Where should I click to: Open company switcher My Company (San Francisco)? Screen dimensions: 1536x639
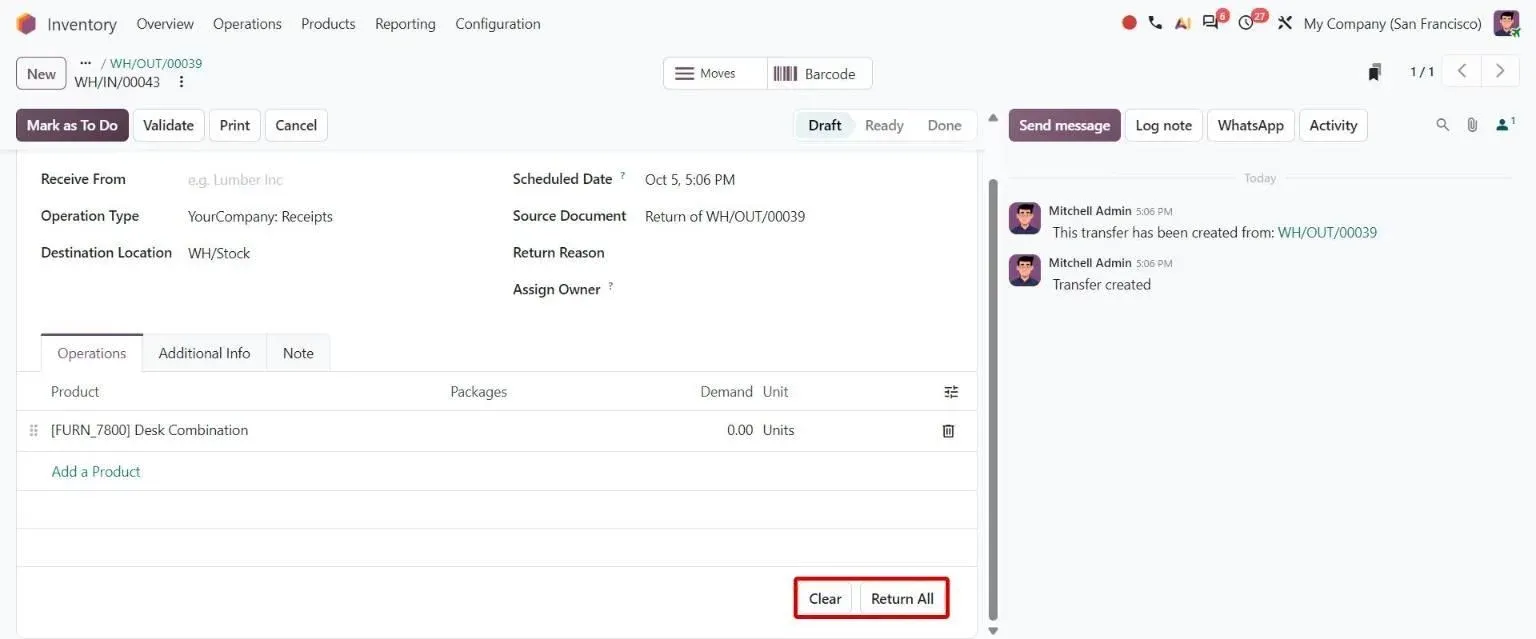click(x=1392, y=23)
